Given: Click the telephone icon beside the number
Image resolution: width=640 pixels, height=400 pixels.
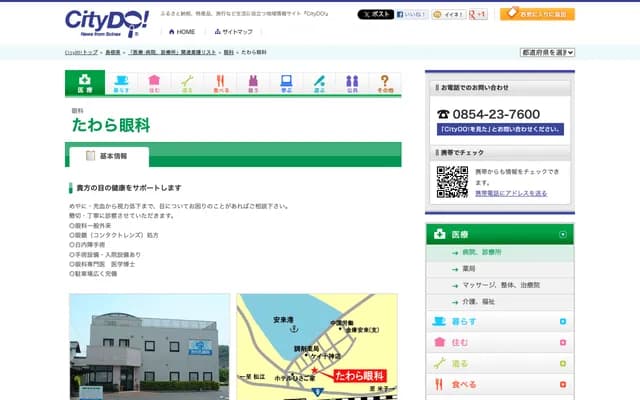Looking at the screenshot, I should pos(443,114).
